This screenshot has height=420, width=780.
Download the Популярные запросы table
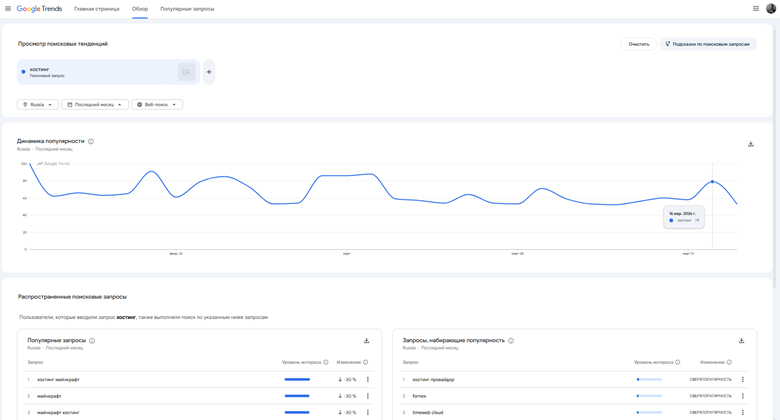367,341
